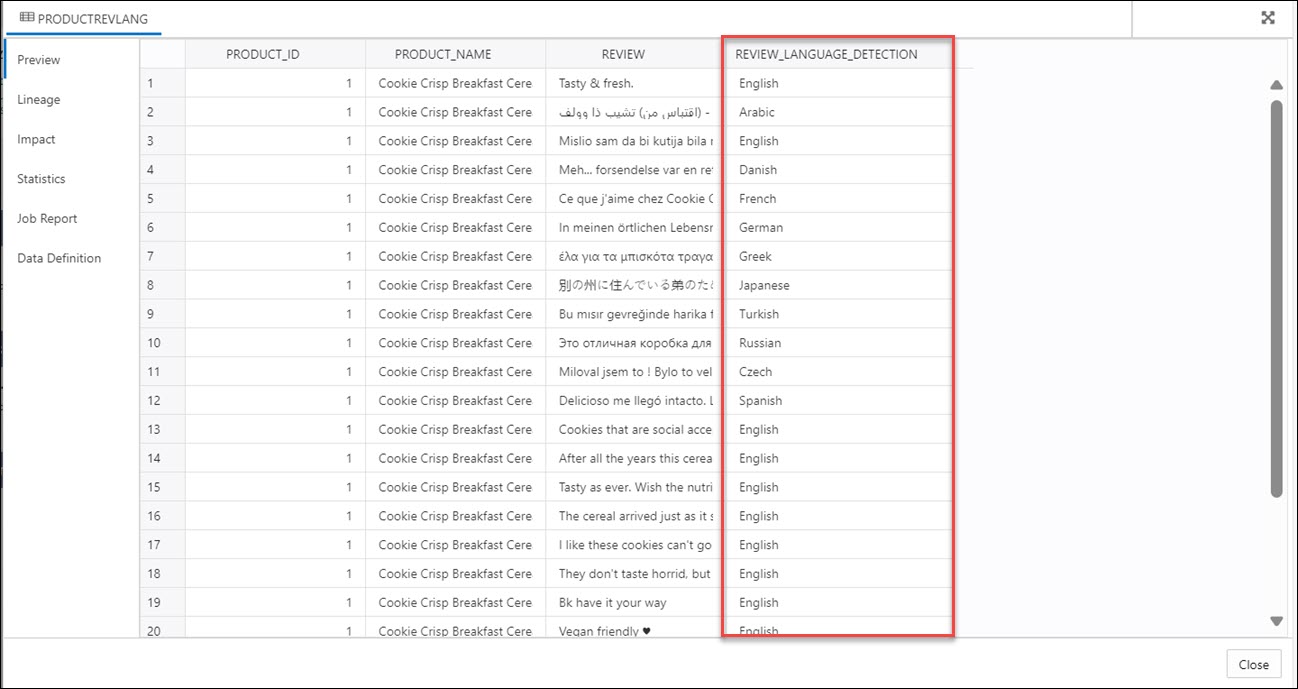Open the Impact view
The height and width of the screenshot is (689, 1298).
(x=36, y=139)
